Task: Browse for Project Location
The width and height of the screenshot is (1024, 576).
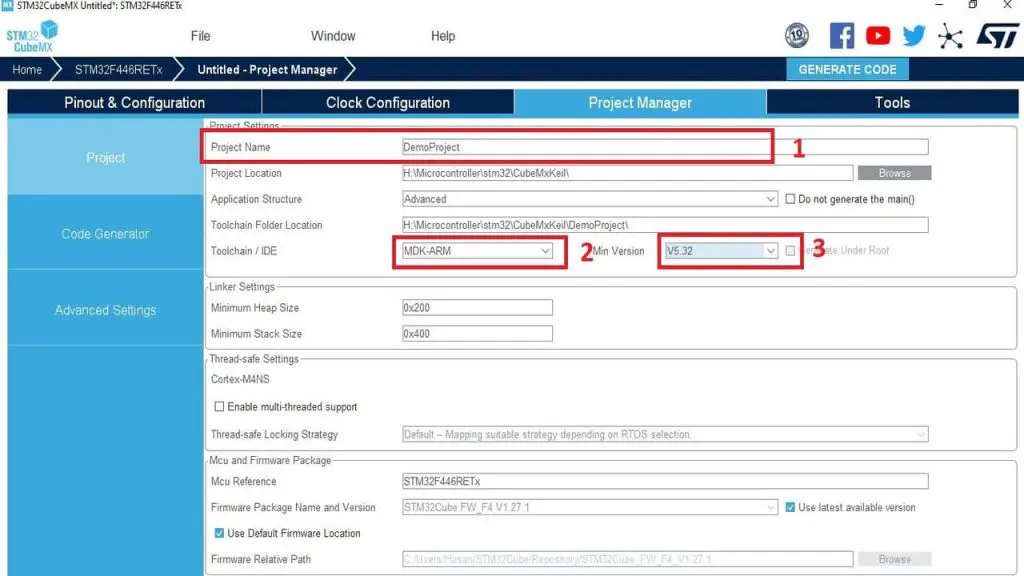Action: tap(894, 173)
